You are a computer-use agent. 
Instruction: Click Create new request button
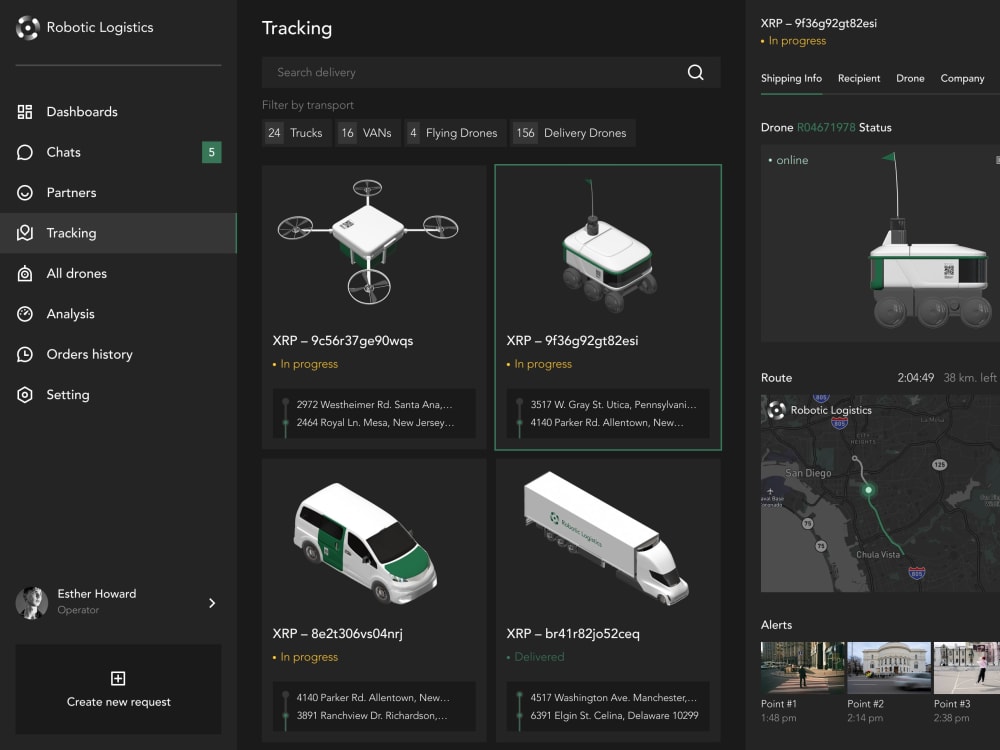[118, 689]
